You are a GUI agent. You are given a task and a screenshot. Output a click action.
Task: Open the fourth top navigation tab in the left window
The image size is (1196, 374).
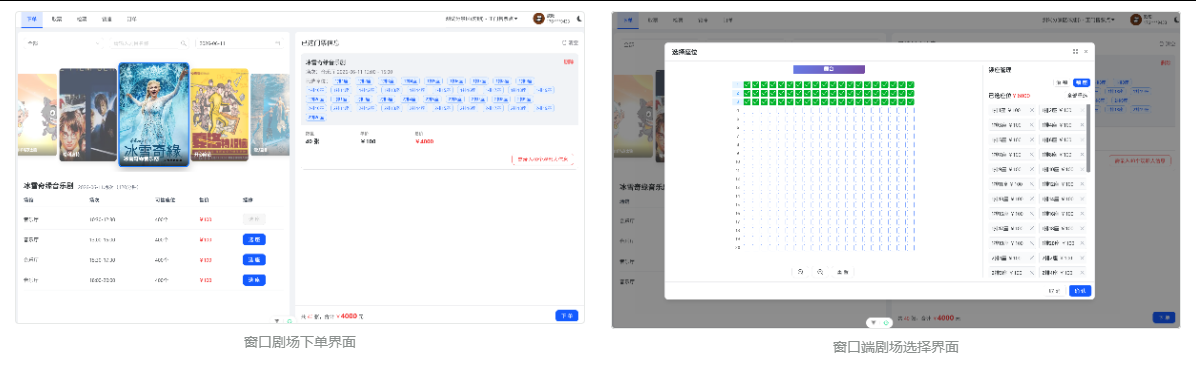click(x=107, y=18)
